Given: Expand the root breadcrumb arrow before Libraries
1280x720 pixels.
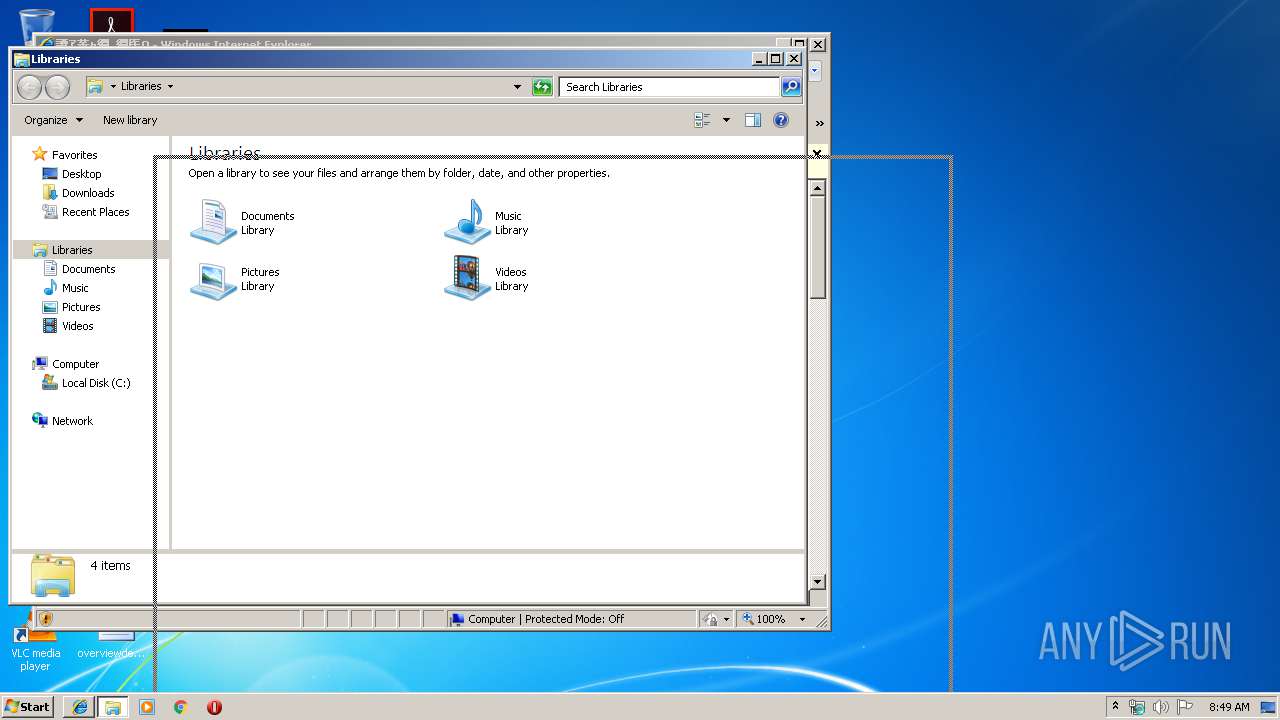Looking at the screenshot, I should tap(114, 87).
